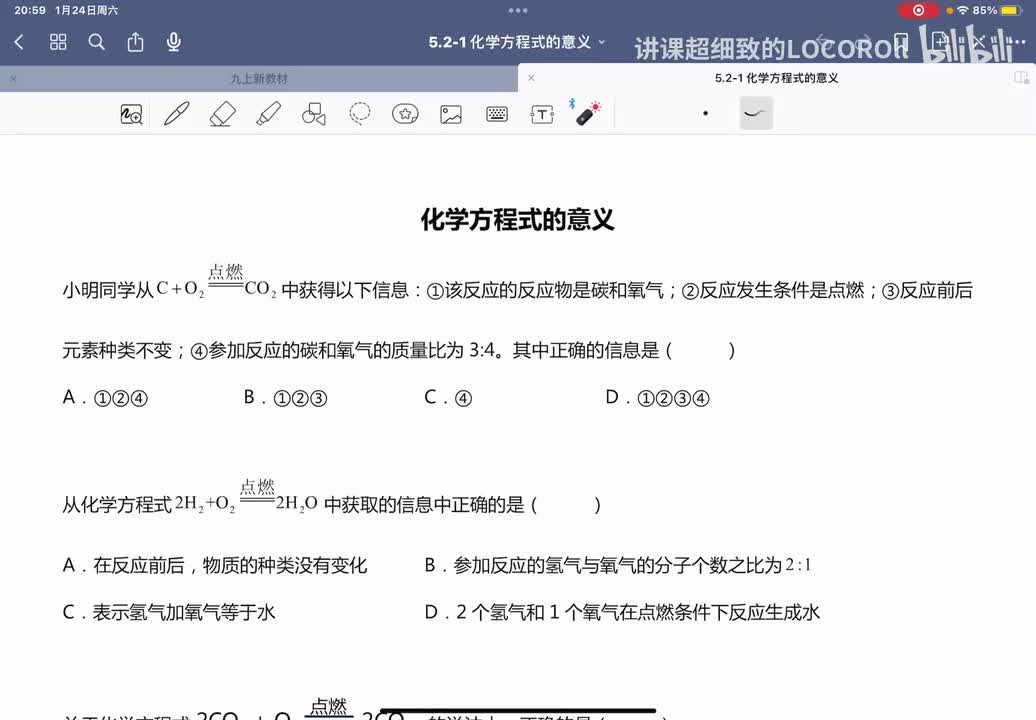Screen dimensions: 1036x720
Task: Select the Text box tool
Action: (x=542, y=114)
